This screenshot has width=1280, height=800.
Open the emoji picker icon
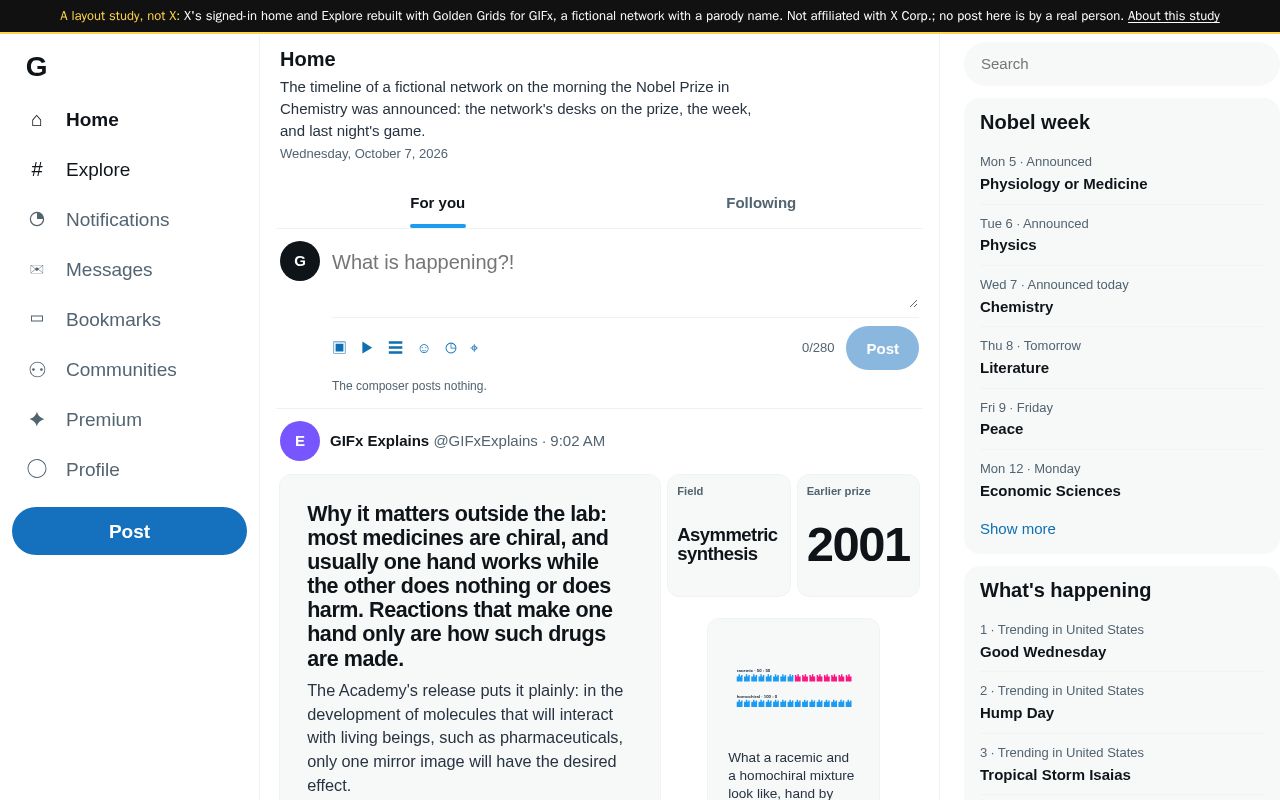pos(423,347)
